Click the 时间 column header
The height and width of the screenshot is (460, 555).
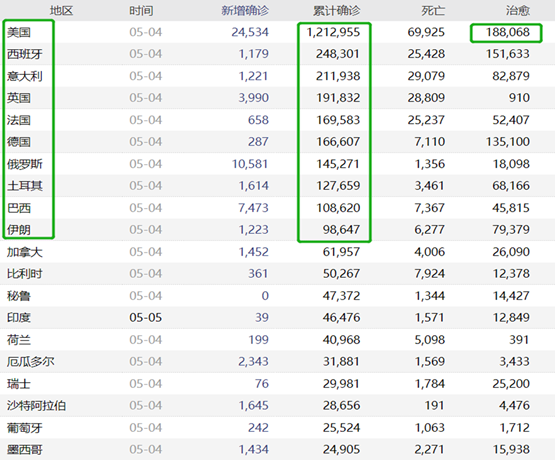141,11
